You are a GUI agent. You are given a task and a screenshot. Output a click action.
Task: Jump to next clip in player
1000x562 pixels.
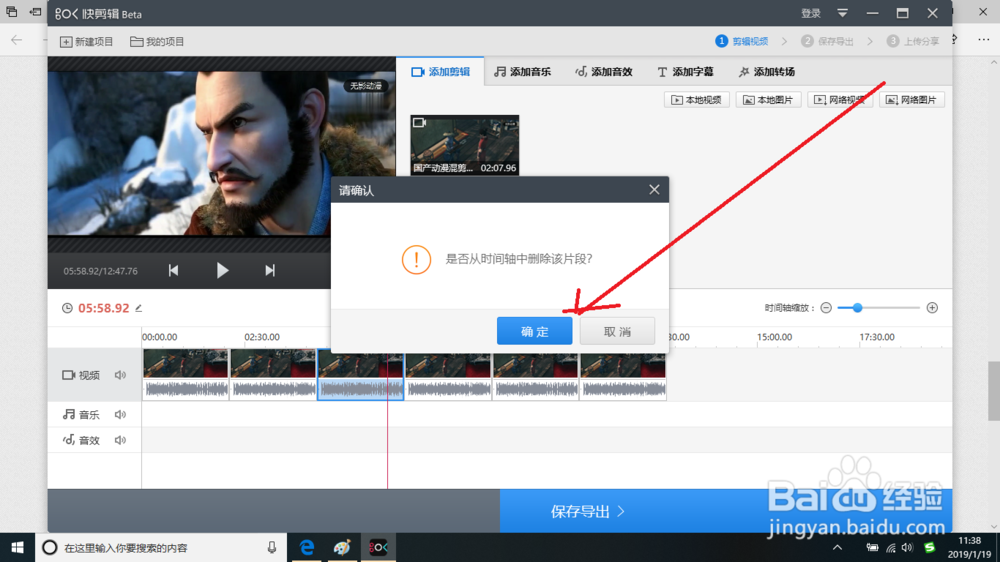[270, 270]
